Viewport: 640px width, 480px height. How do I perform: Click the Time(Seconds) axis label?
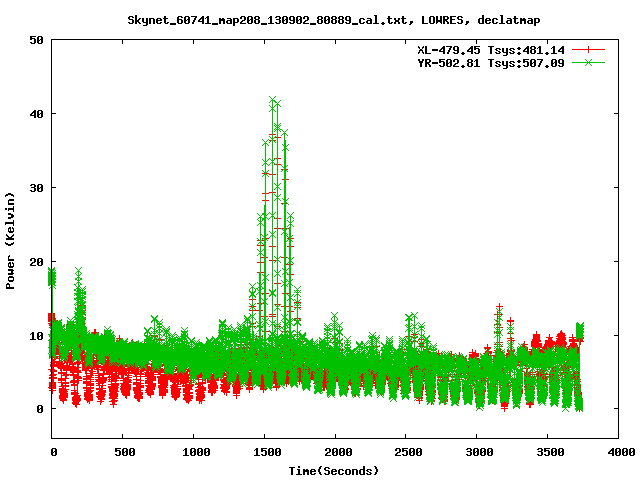(x=334, y=471)
